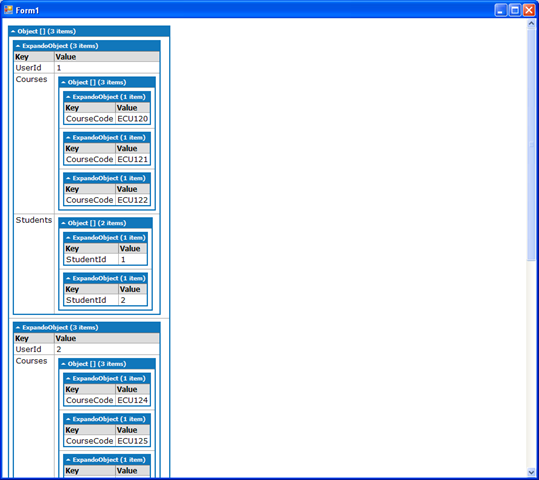Click the Students key label
The height and width of the screenshot is (480, 539).
pos(34,220)
